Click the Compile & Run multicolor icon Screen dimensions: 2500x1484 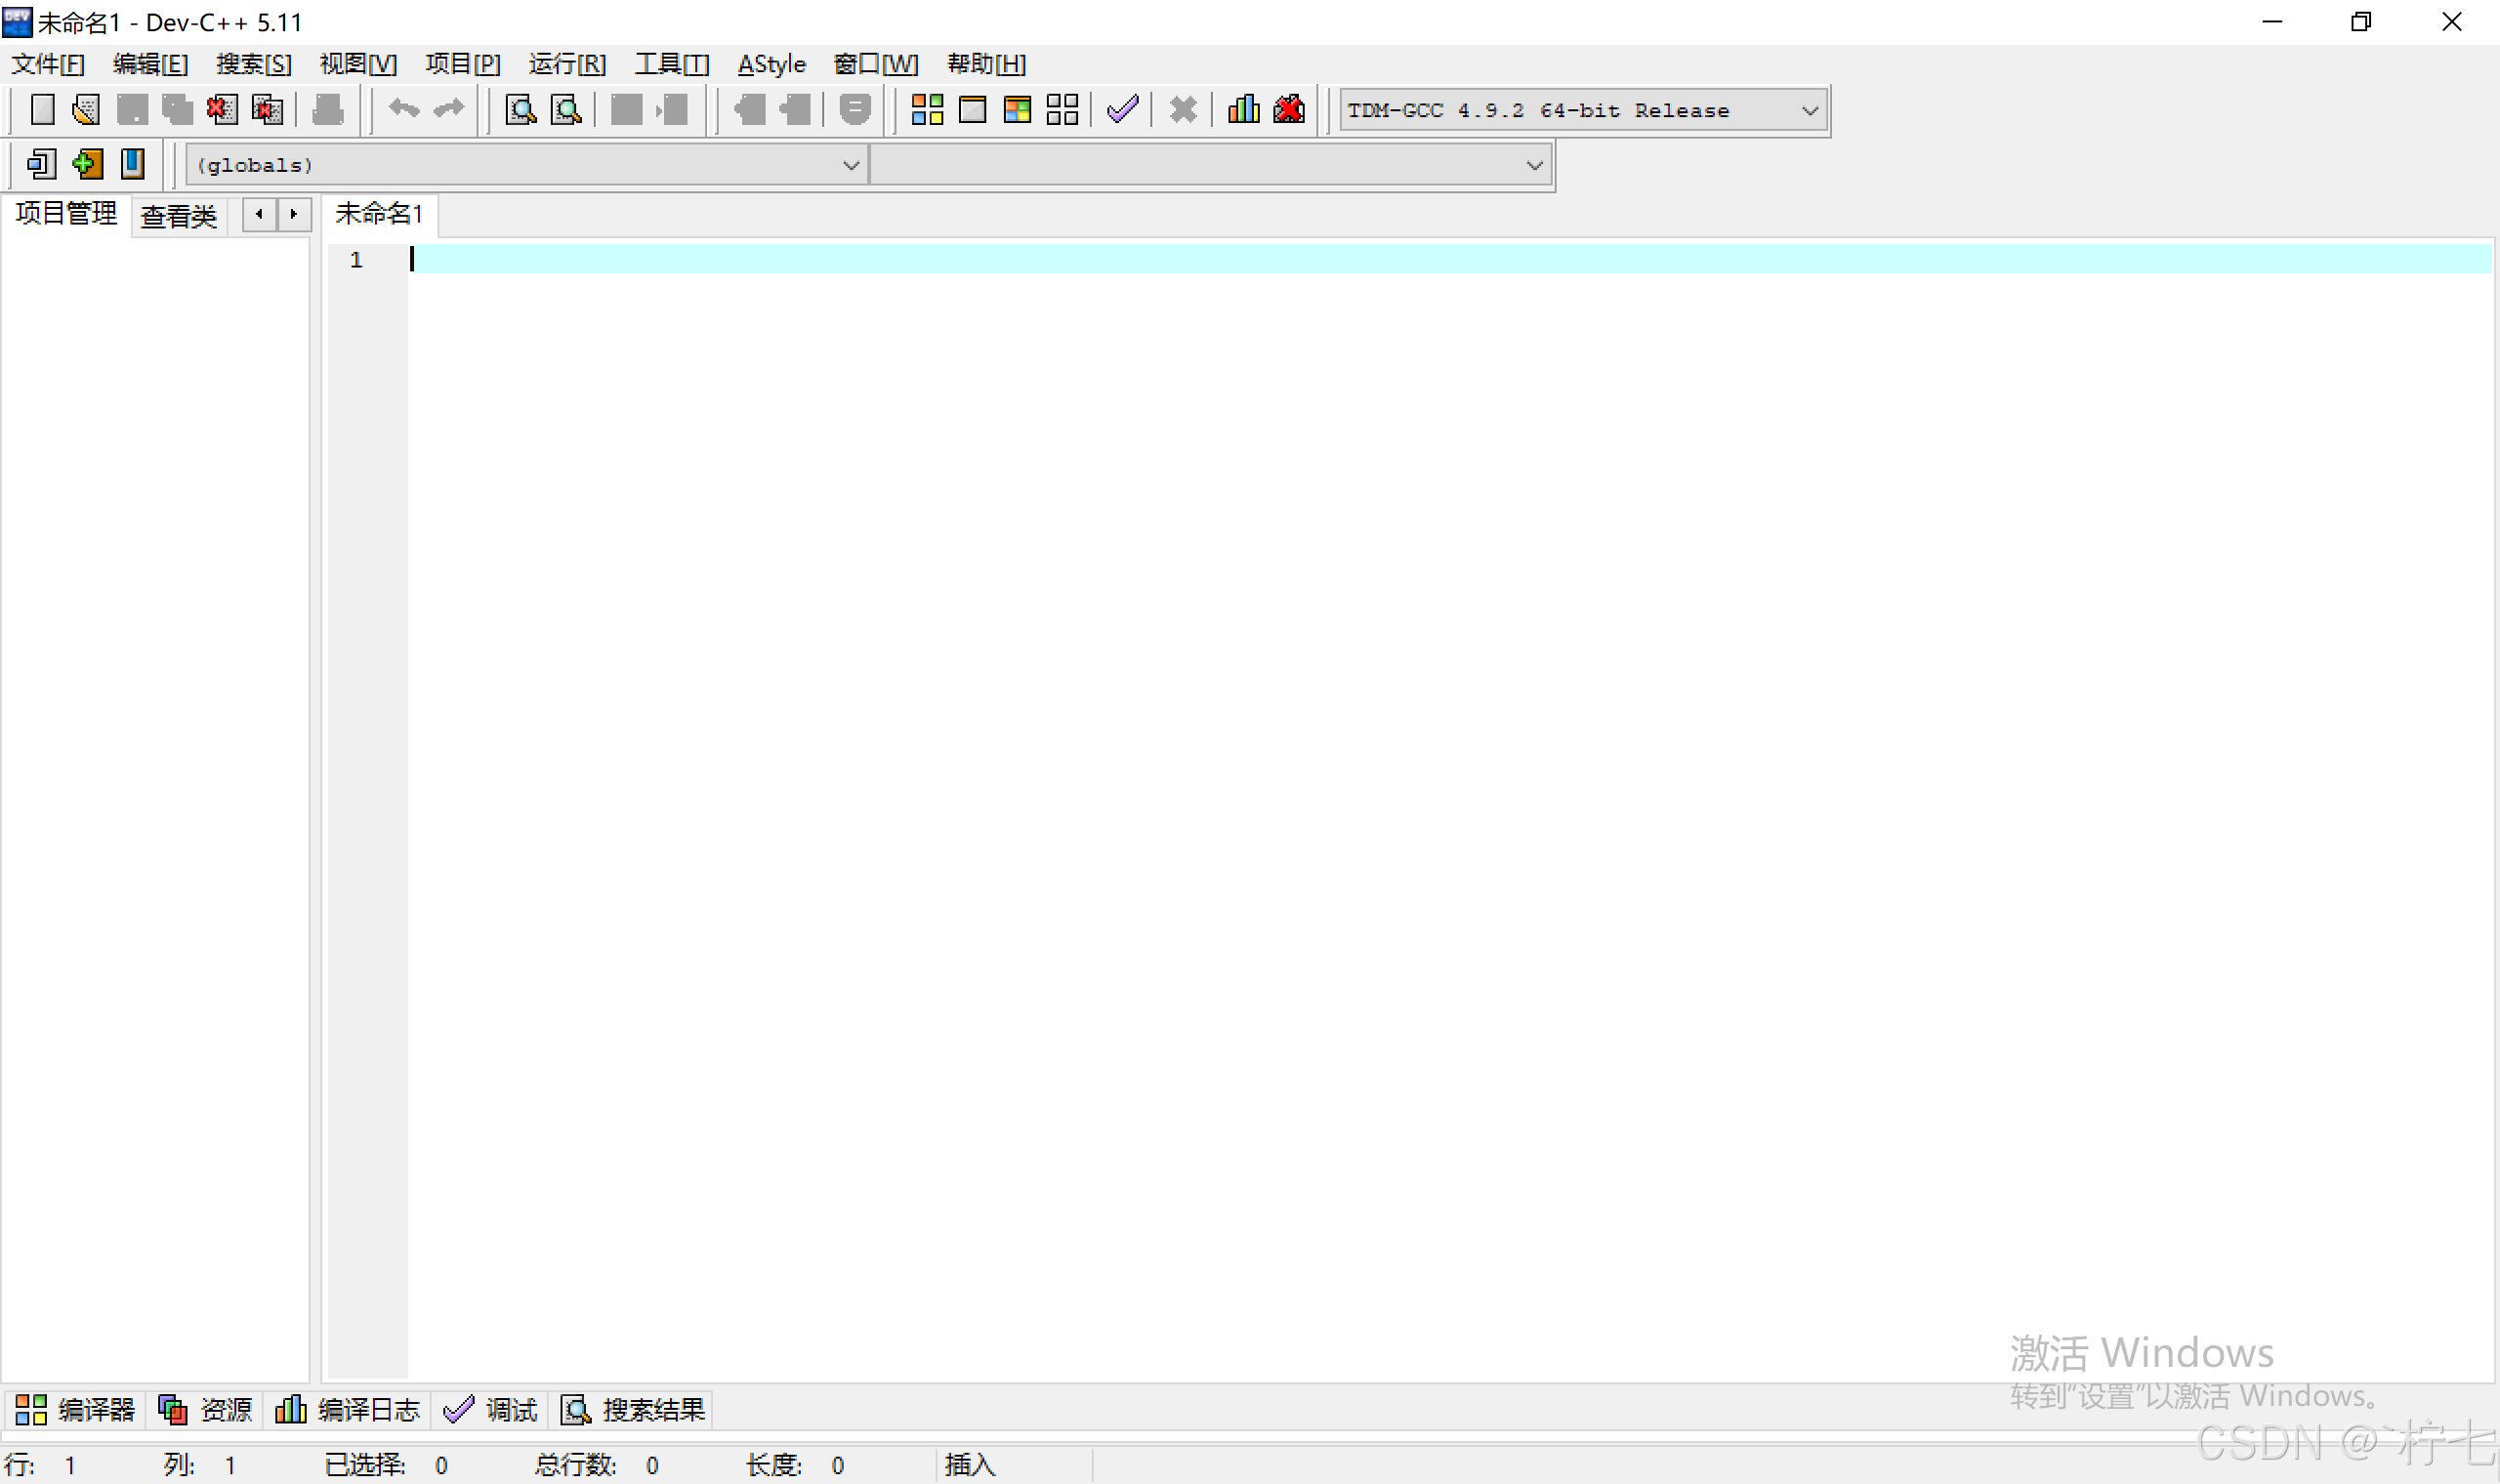click(x=1017, y=109)
